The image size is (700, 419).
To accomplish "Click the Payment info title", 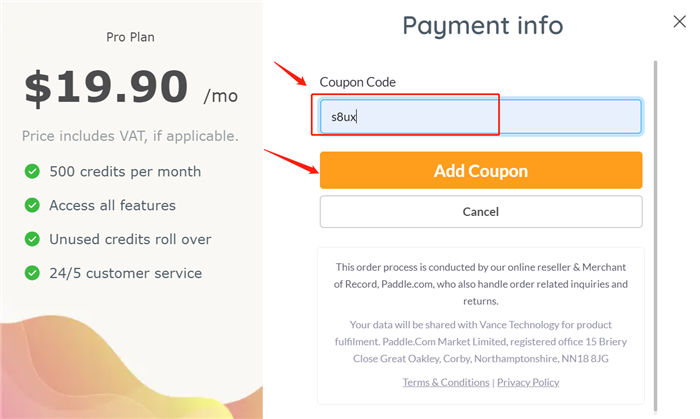I will (x=483, y=25).
